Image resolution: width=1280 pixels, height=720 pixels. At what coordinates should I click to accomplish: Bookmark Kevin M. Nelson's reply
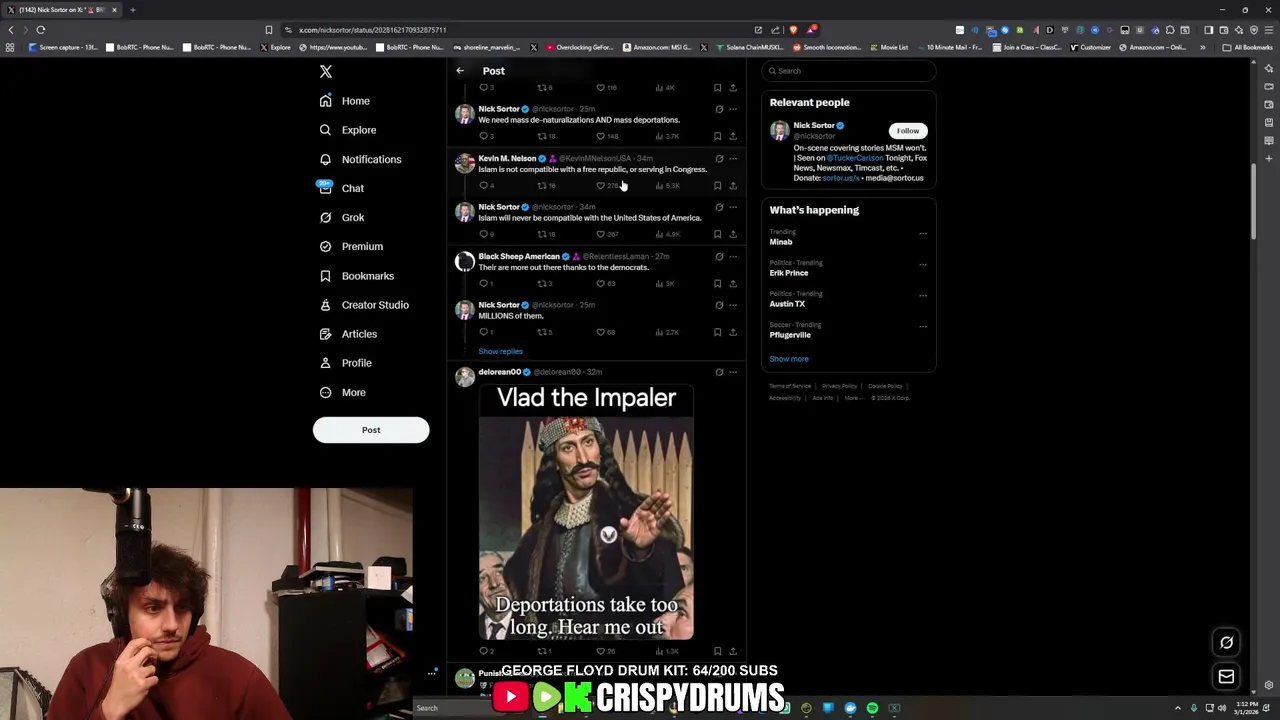[717, 186]
